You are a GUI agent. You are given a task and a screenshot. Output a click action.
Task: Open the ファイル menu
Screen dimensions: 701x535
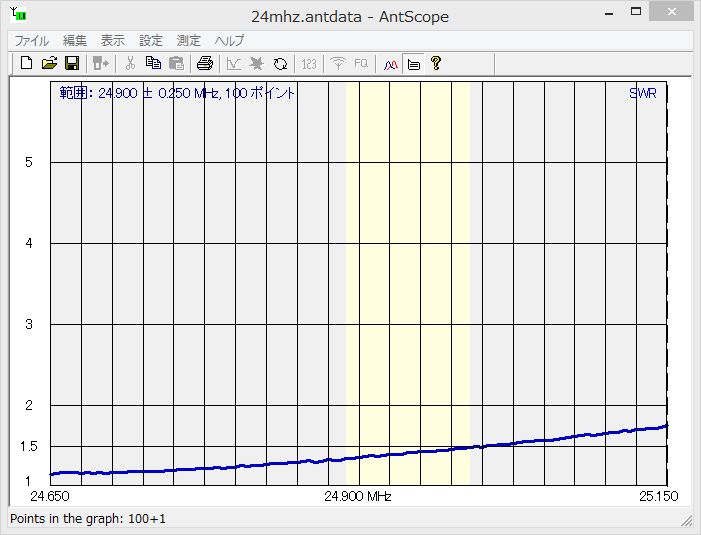pyautogui.click(x=31, y=41)
